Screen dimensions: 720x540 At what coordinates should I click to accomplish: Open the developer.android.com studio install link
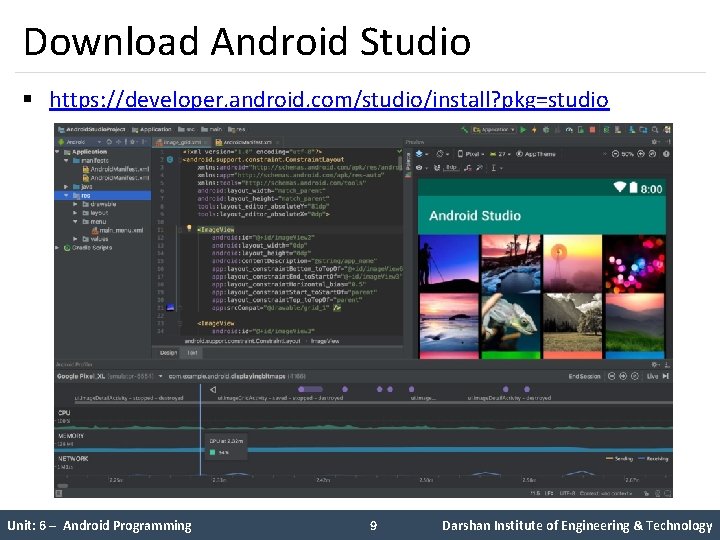point(328,100)
